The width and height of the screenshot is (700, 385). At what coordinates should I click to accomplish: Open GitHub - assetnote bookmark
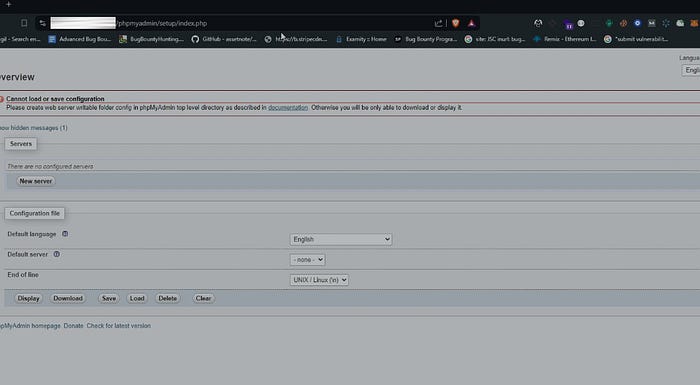tap(224, 39)
